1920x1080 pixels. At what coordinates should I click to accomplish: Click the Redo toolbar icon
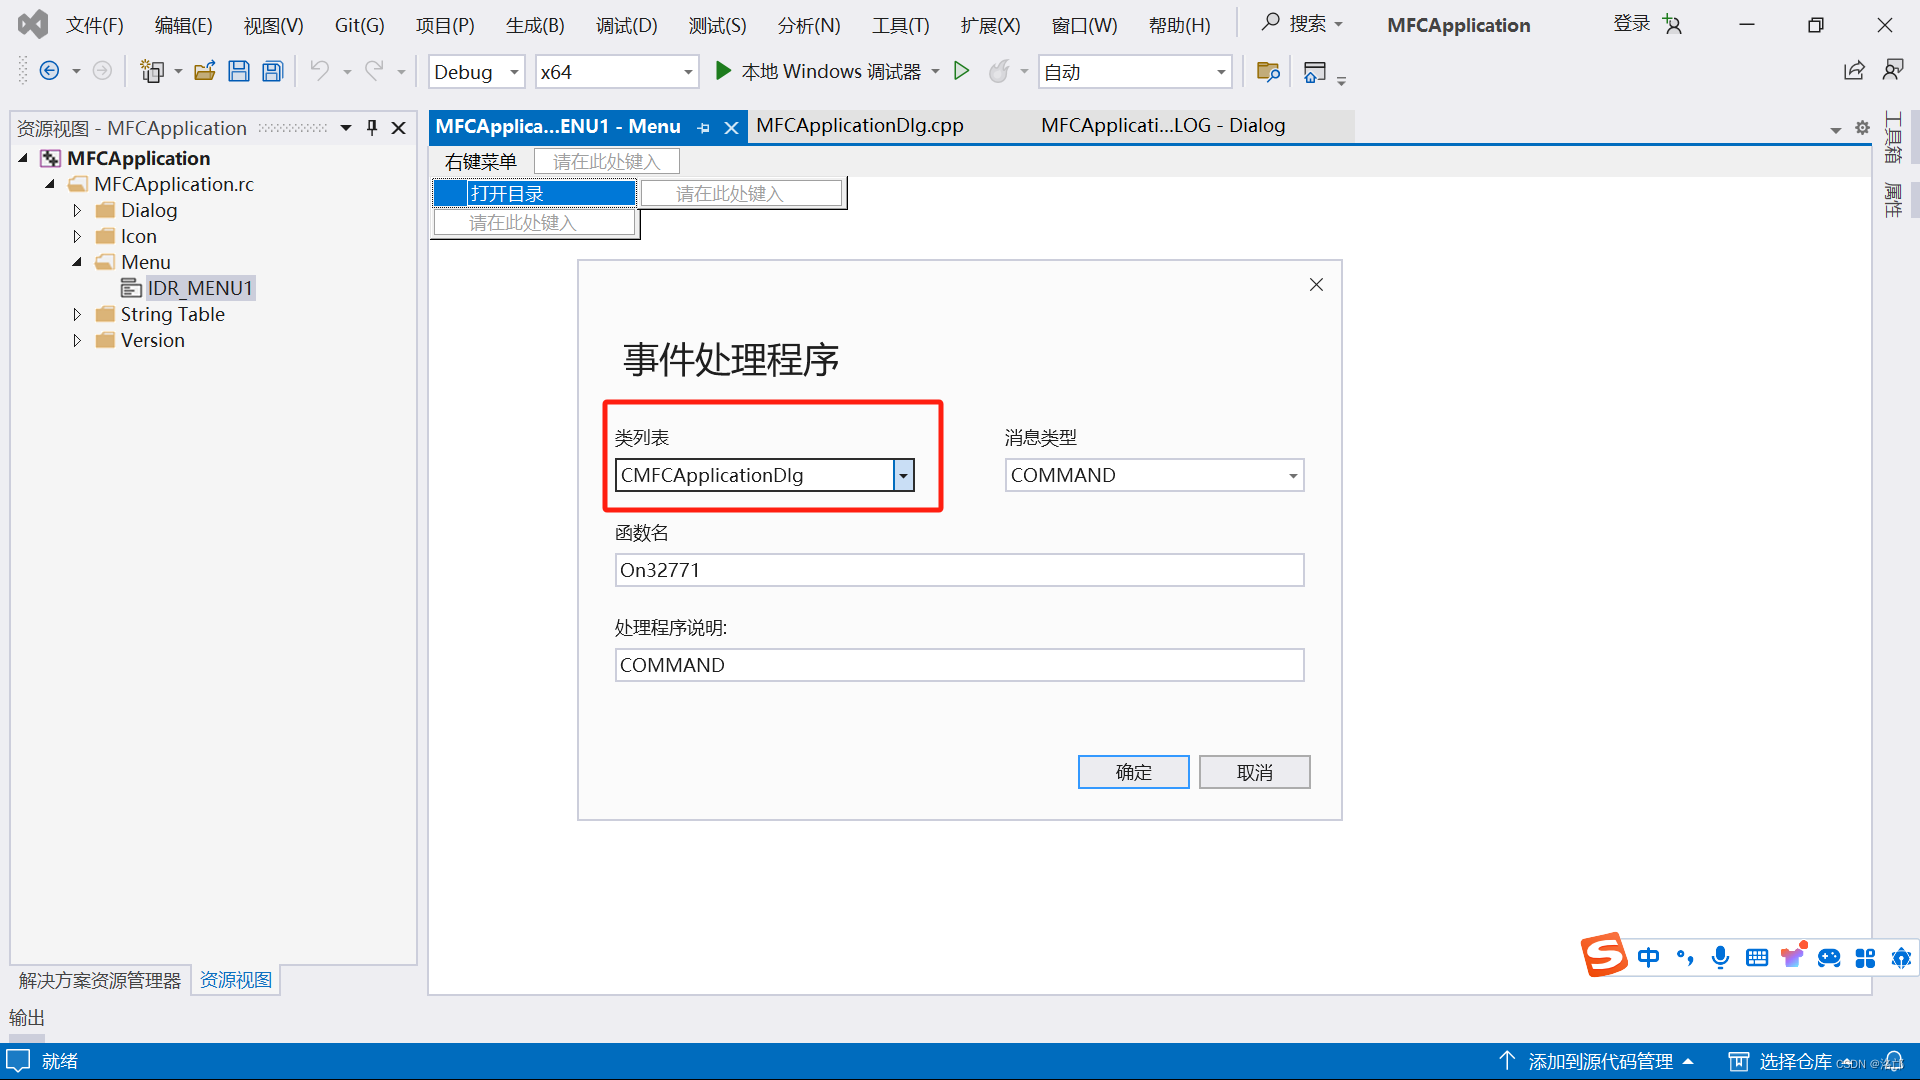tap(373, 71)
